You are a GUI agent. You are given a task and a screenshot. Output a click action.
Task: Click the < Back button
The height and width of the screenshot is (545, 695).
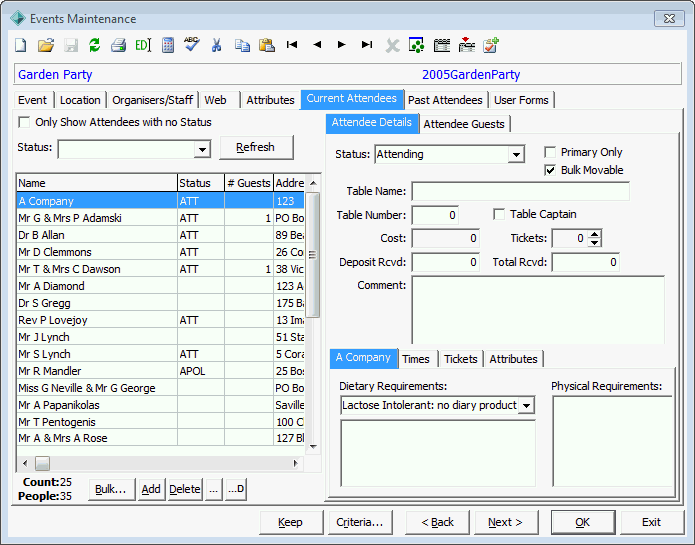pos(437,522)
